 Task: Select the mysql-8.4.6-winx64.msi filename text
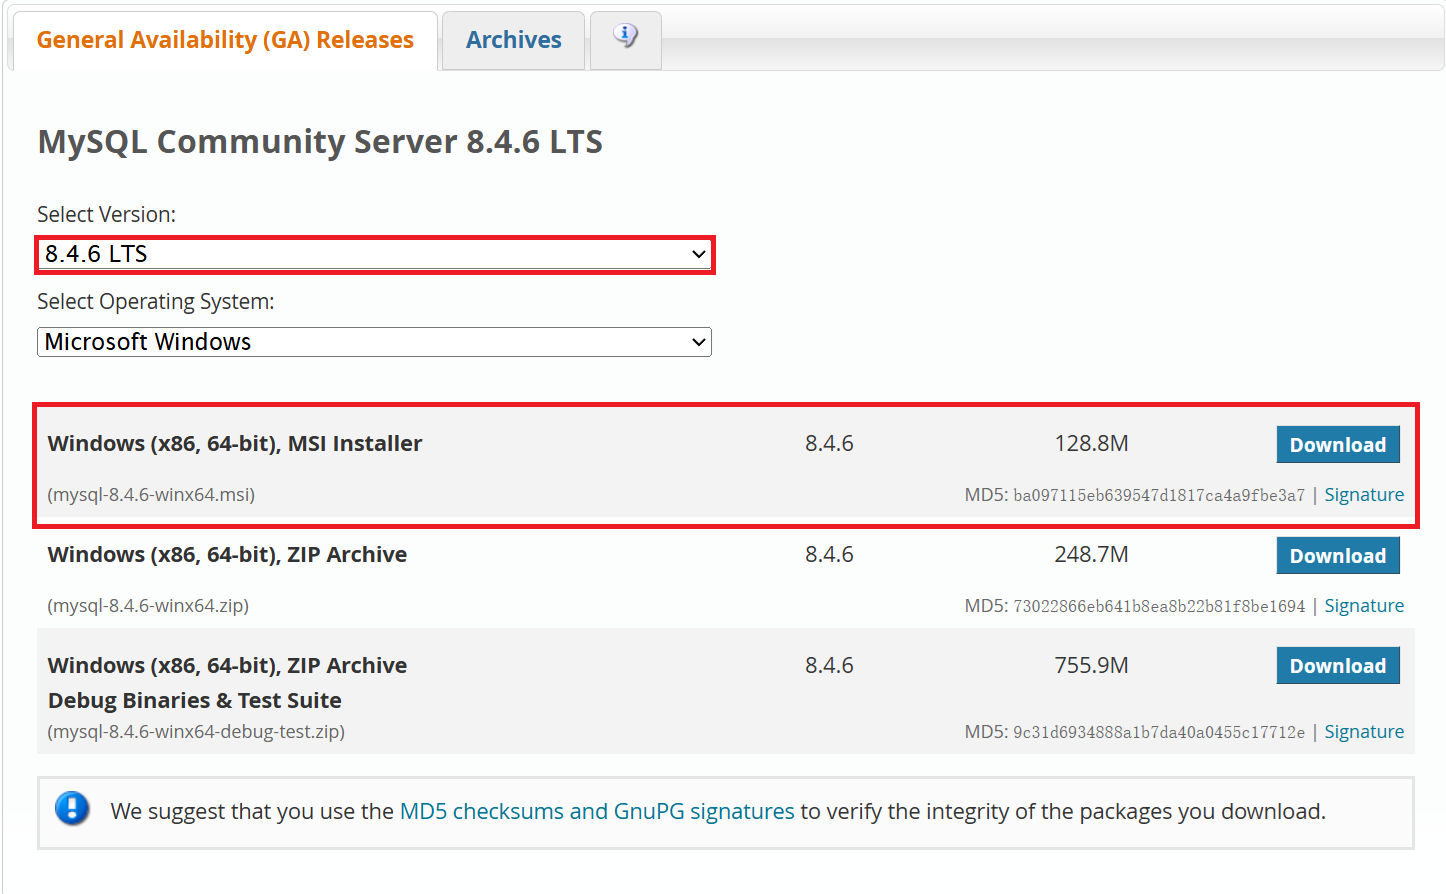[150, 494]
